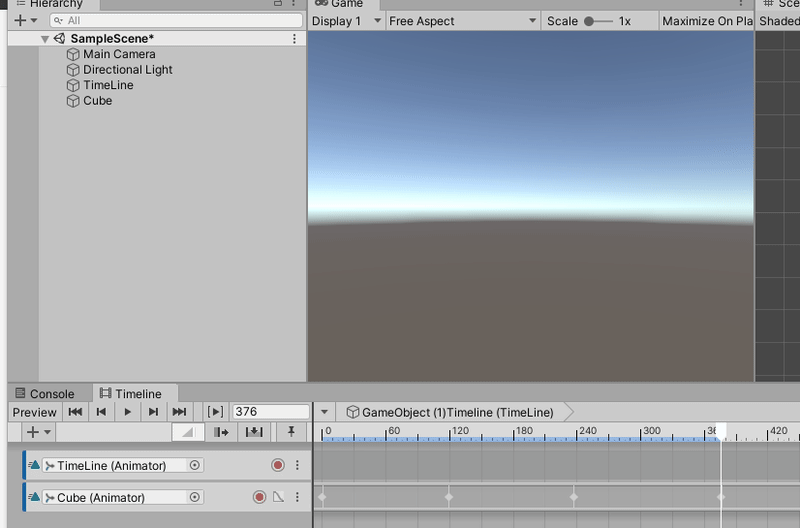This screenshot has height=528, width=800.
Task: Enable recording on TimeLine track
Action: coord(278,465)
